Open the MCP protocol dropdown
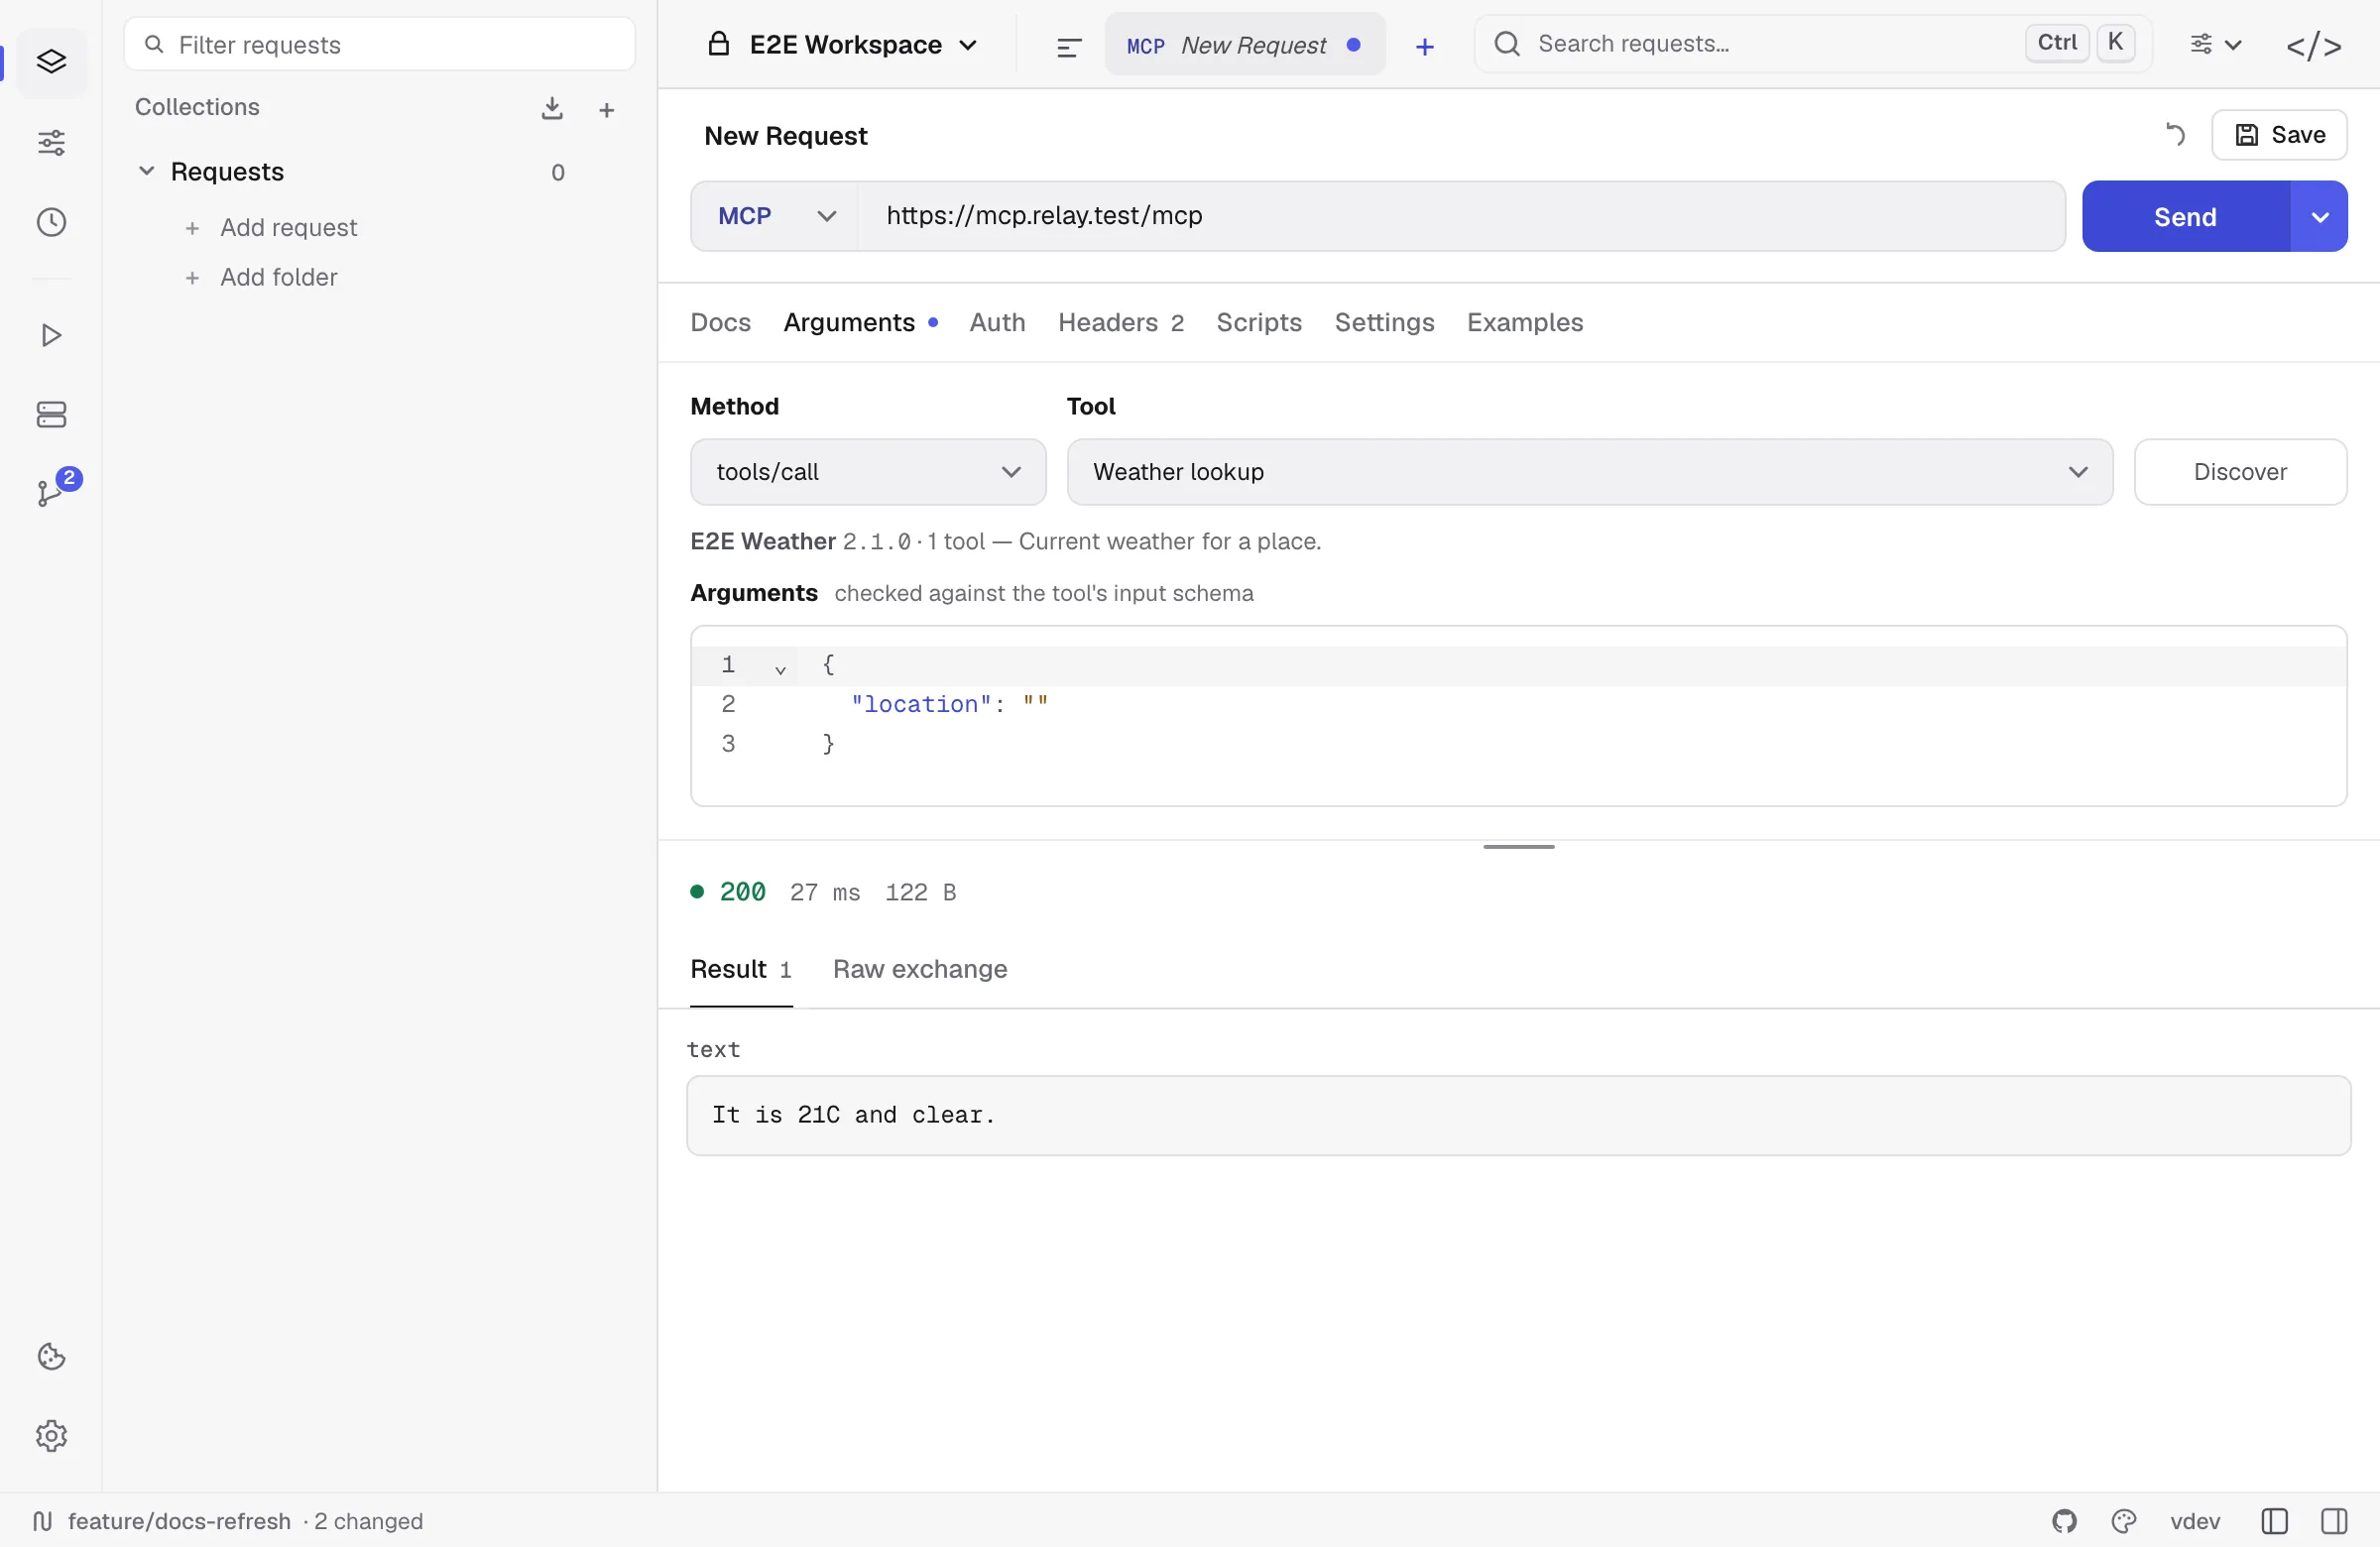This screenshot has height=1547, width=2380. point(775,216)
